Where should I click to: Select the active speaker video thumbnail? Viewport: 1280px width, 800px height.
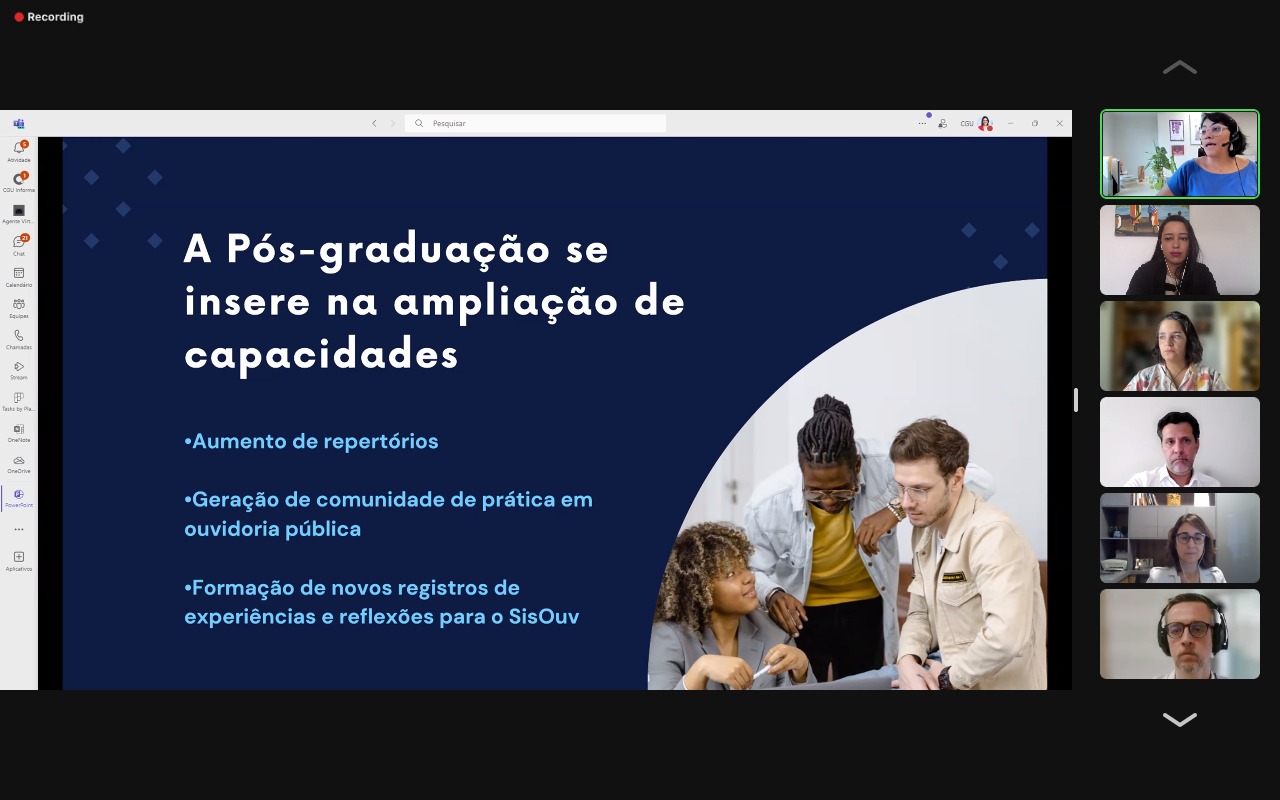(1180, 154)
